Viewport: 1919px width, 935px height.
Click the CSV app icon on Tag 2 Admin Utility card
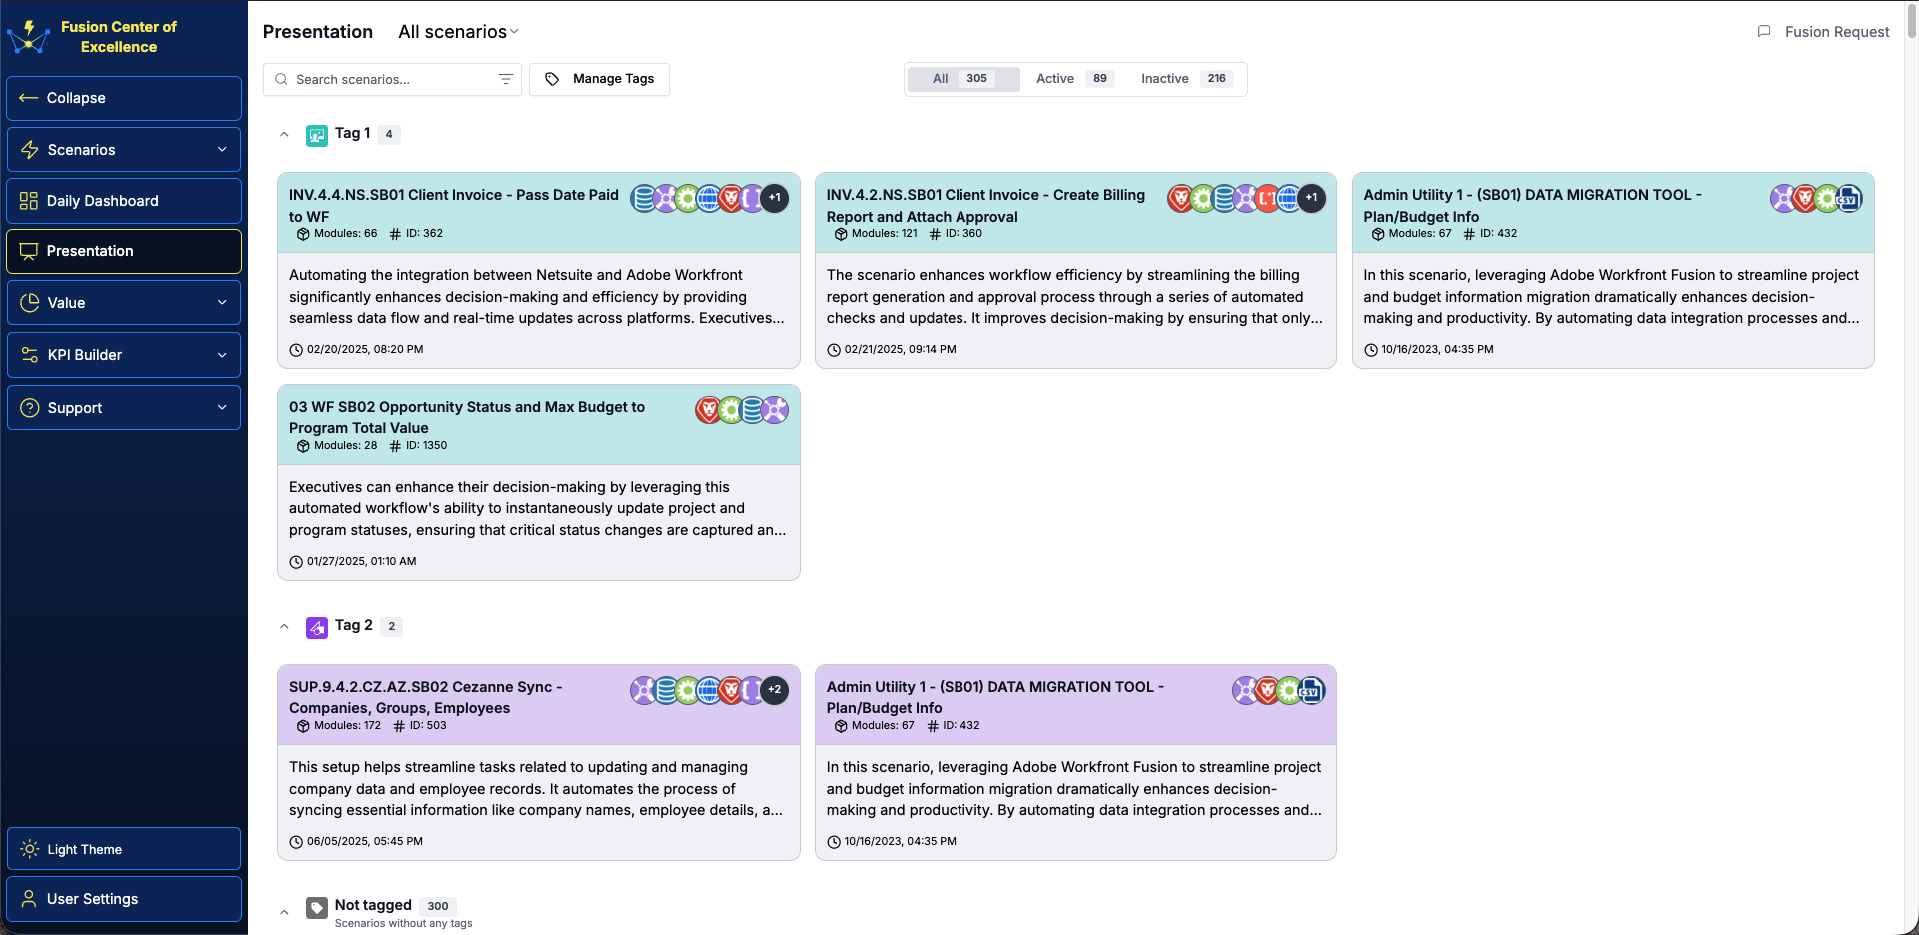(1311, 690)
